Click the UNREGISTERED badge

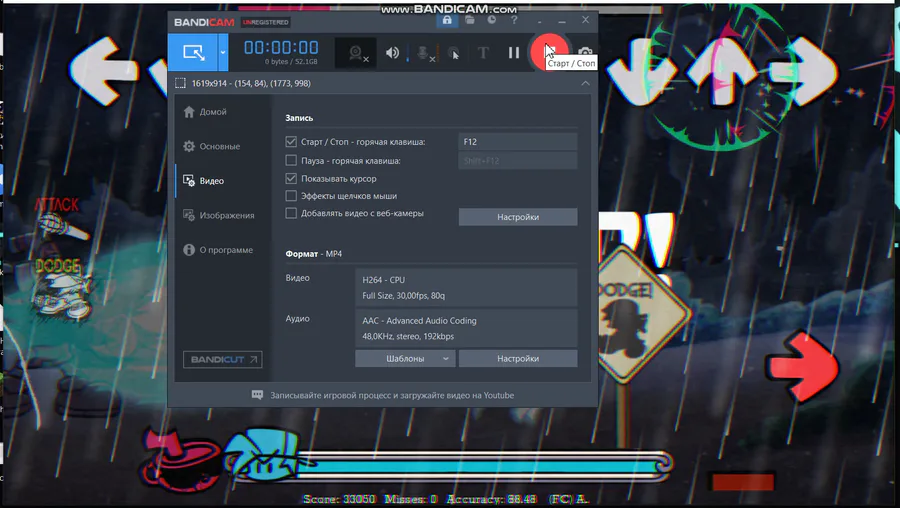[x=266, y=22]
